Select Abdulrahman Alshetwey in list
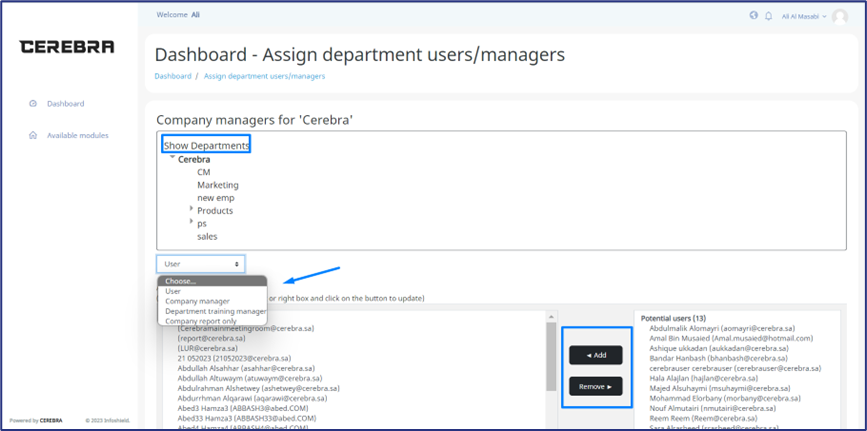 click(259, 388)
